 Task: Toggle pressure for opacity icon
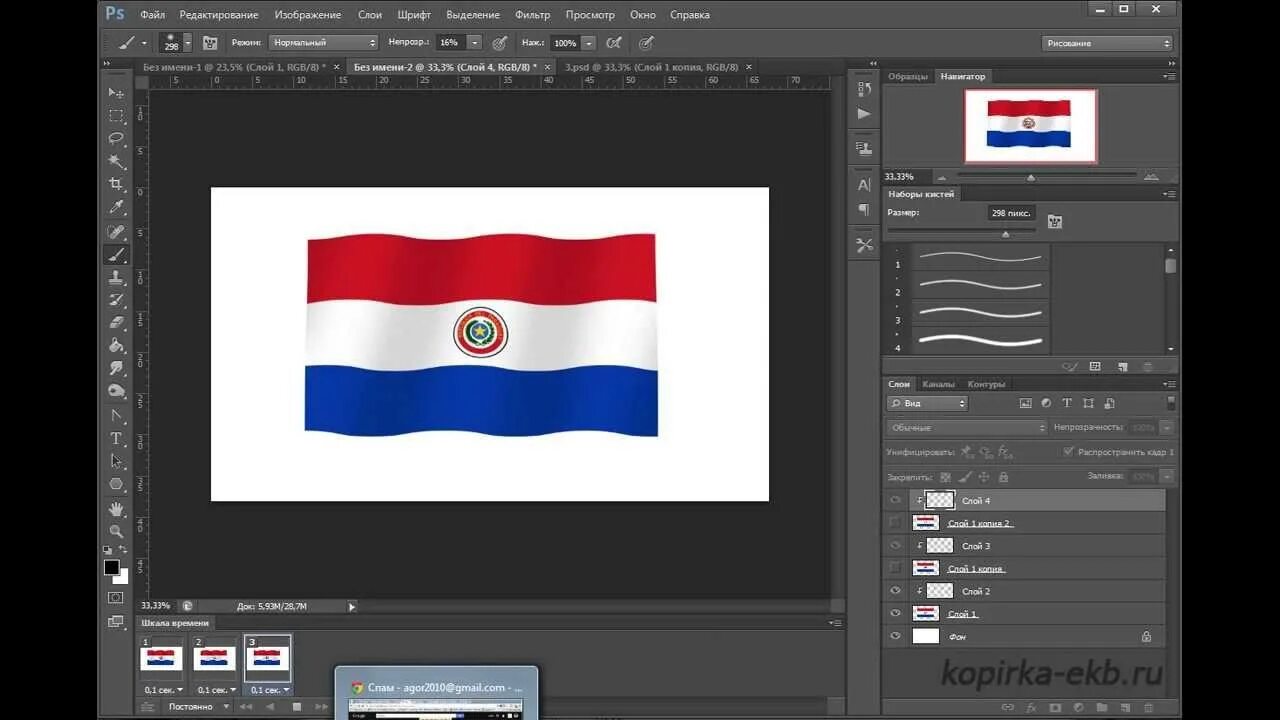499,43
